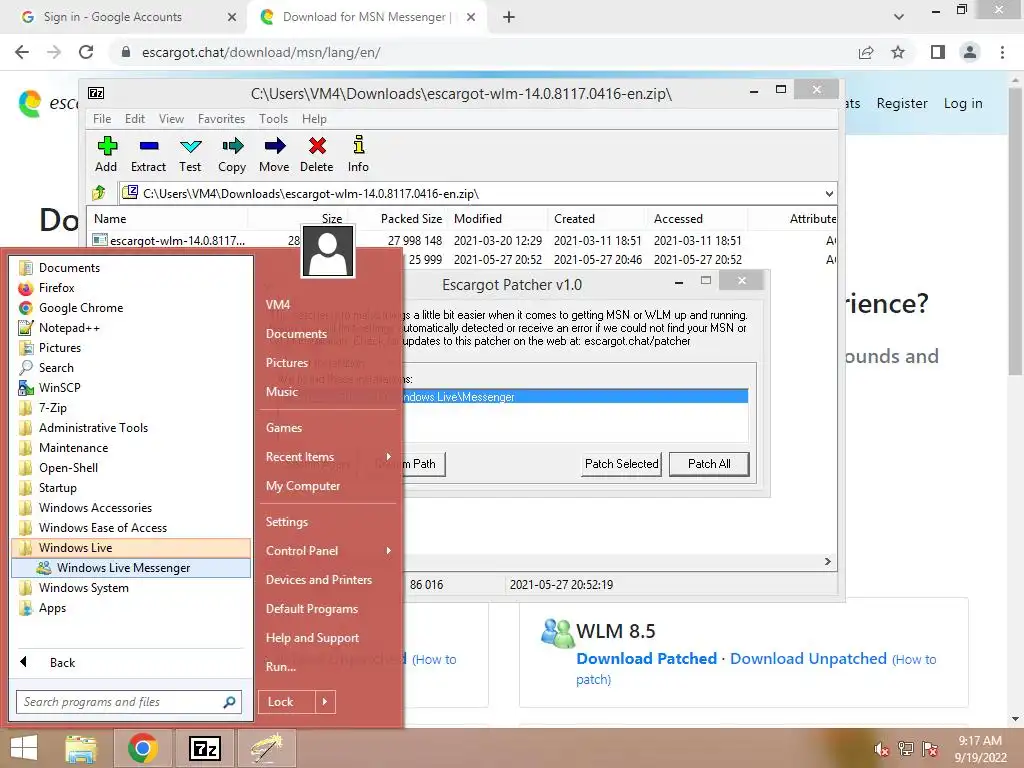This screenshot has width=1024, height=768.
Task: Go Back in Start menu programs
Action: 63,663
